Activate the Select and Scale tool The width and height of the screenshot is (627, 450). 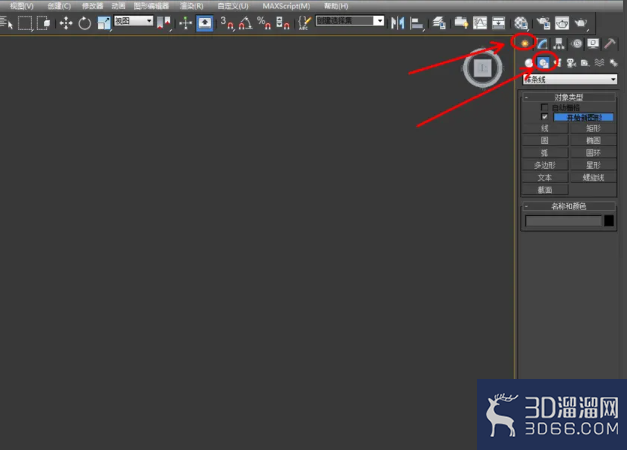[104, 23]
